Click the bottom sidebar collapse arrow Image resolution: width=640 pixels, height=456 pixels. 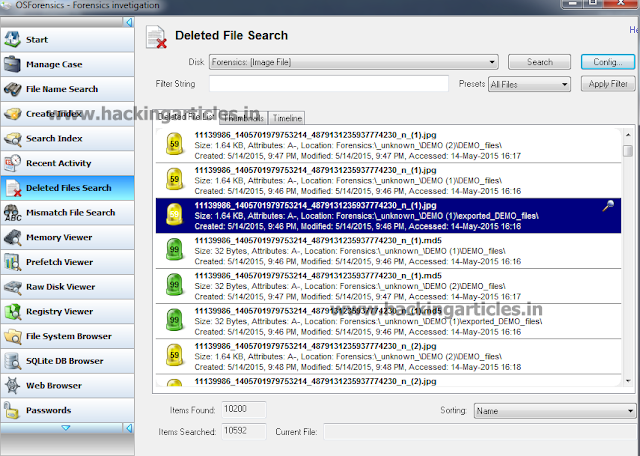click(129, 428)
